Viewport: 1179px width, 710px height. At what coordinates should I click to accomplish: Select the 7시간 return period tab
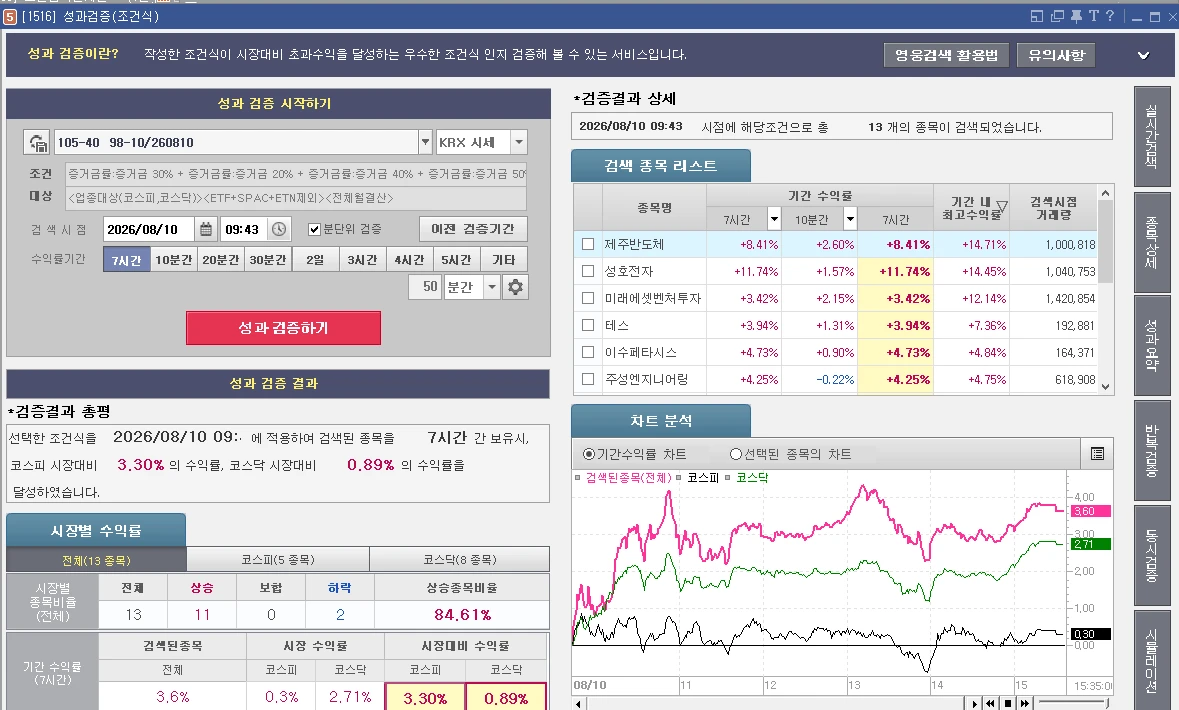(126, 259)
